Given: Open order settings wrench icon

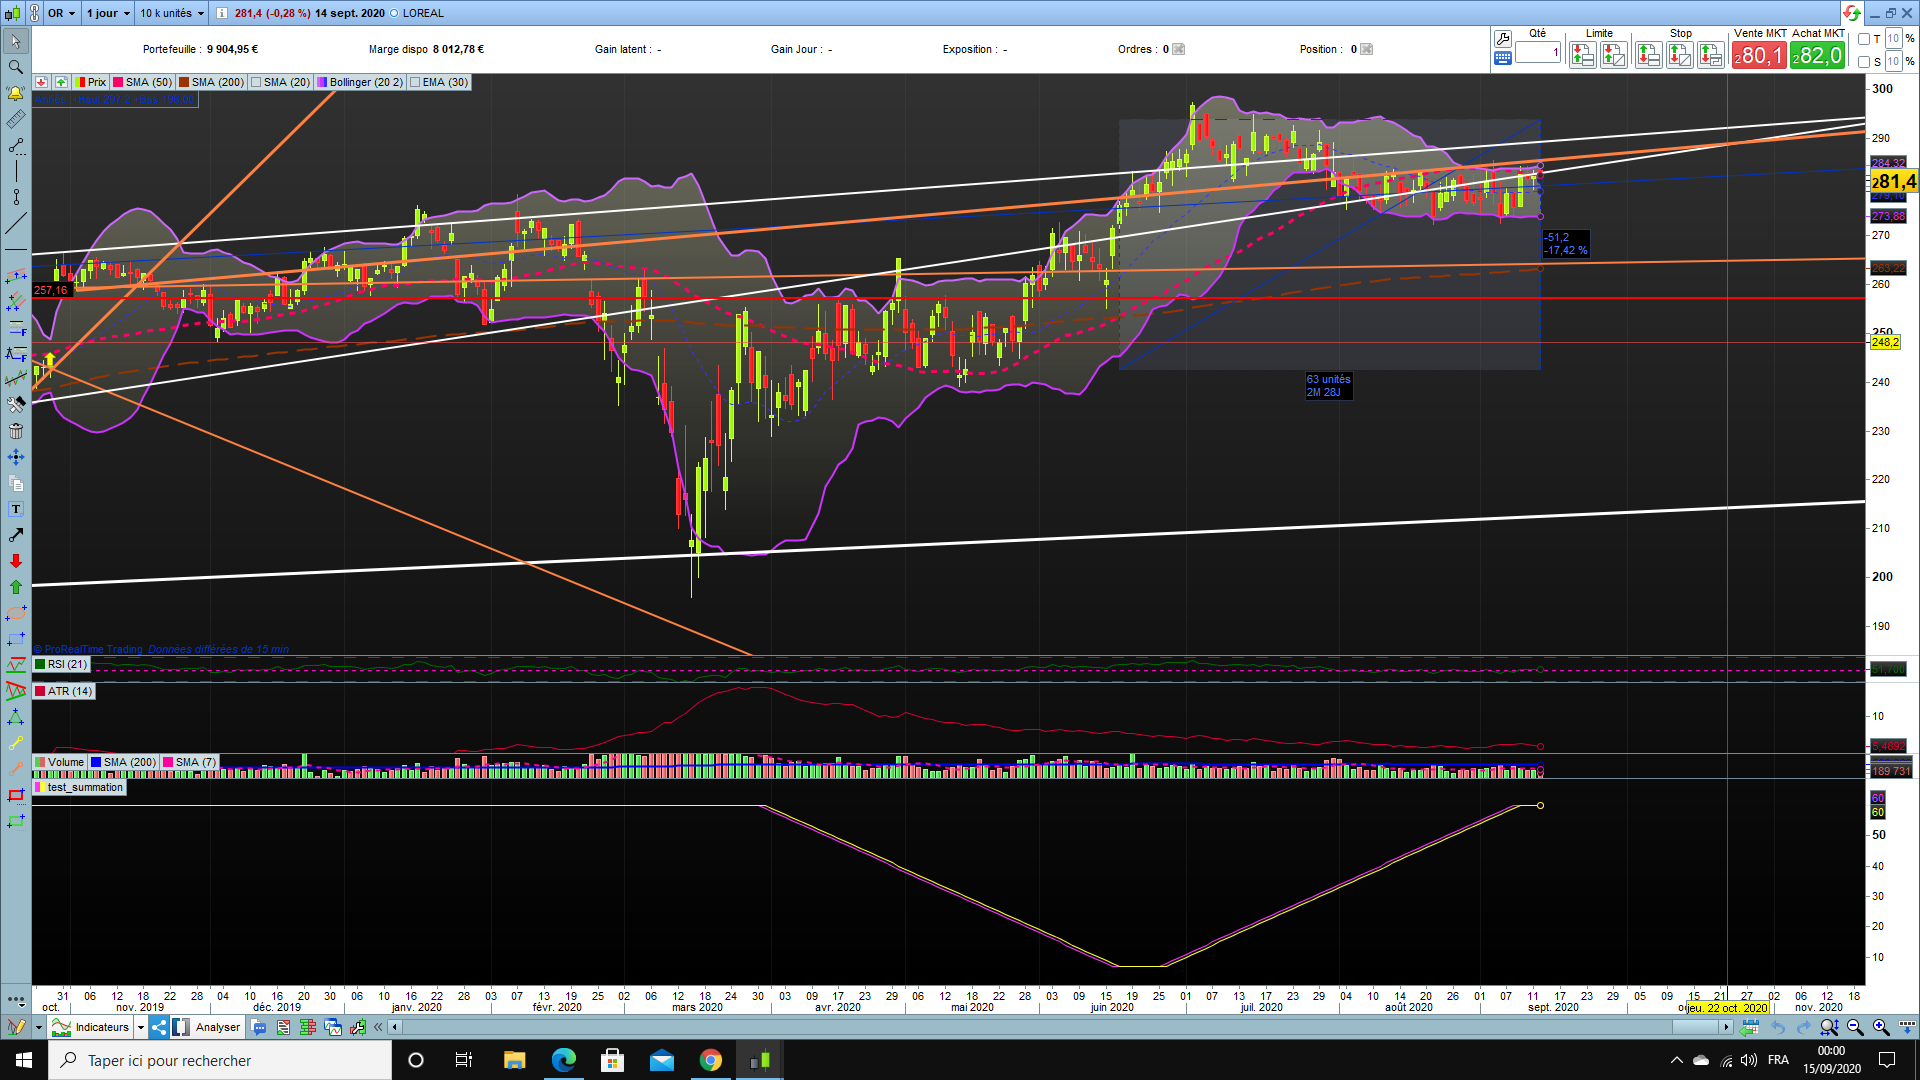Looking at the screenshot, I should coord(1502,39).
